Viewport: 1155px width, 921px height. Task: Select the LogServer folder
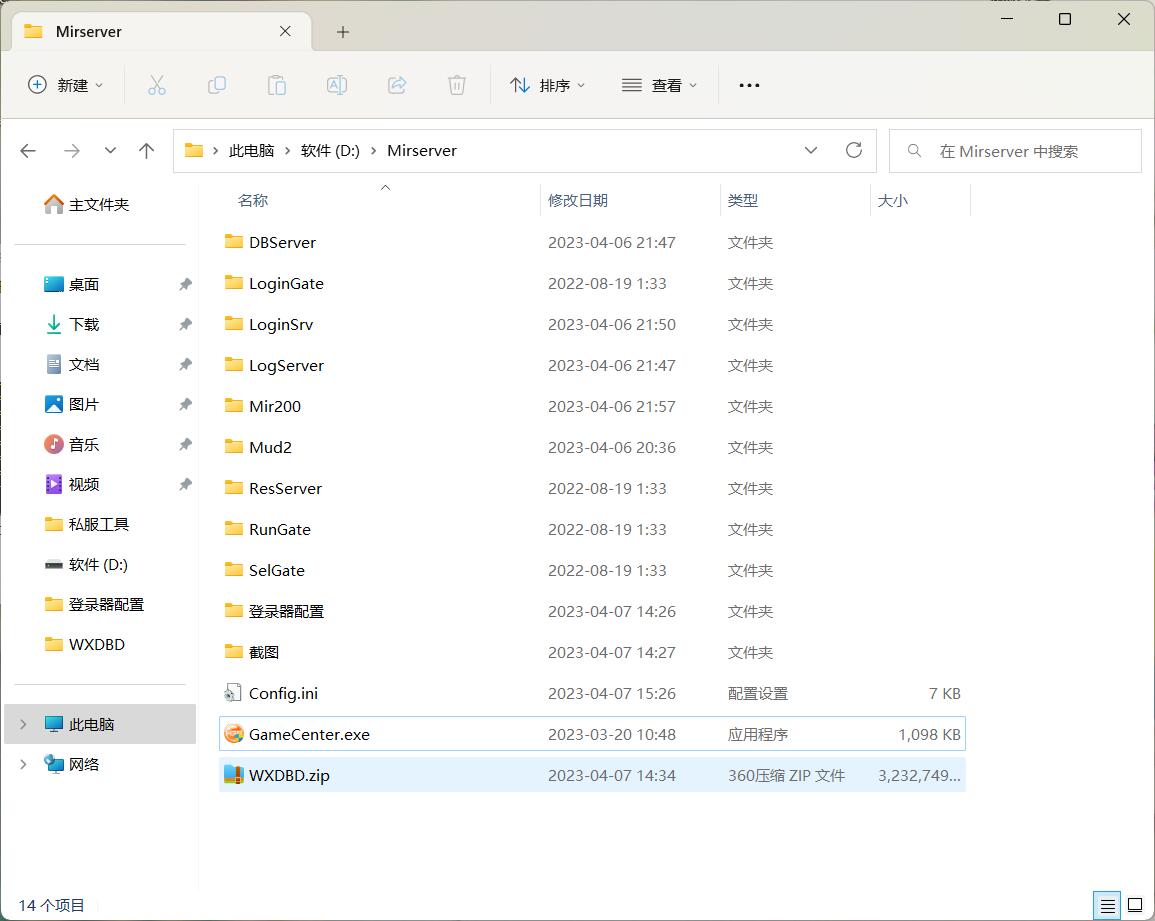[591, 365]
